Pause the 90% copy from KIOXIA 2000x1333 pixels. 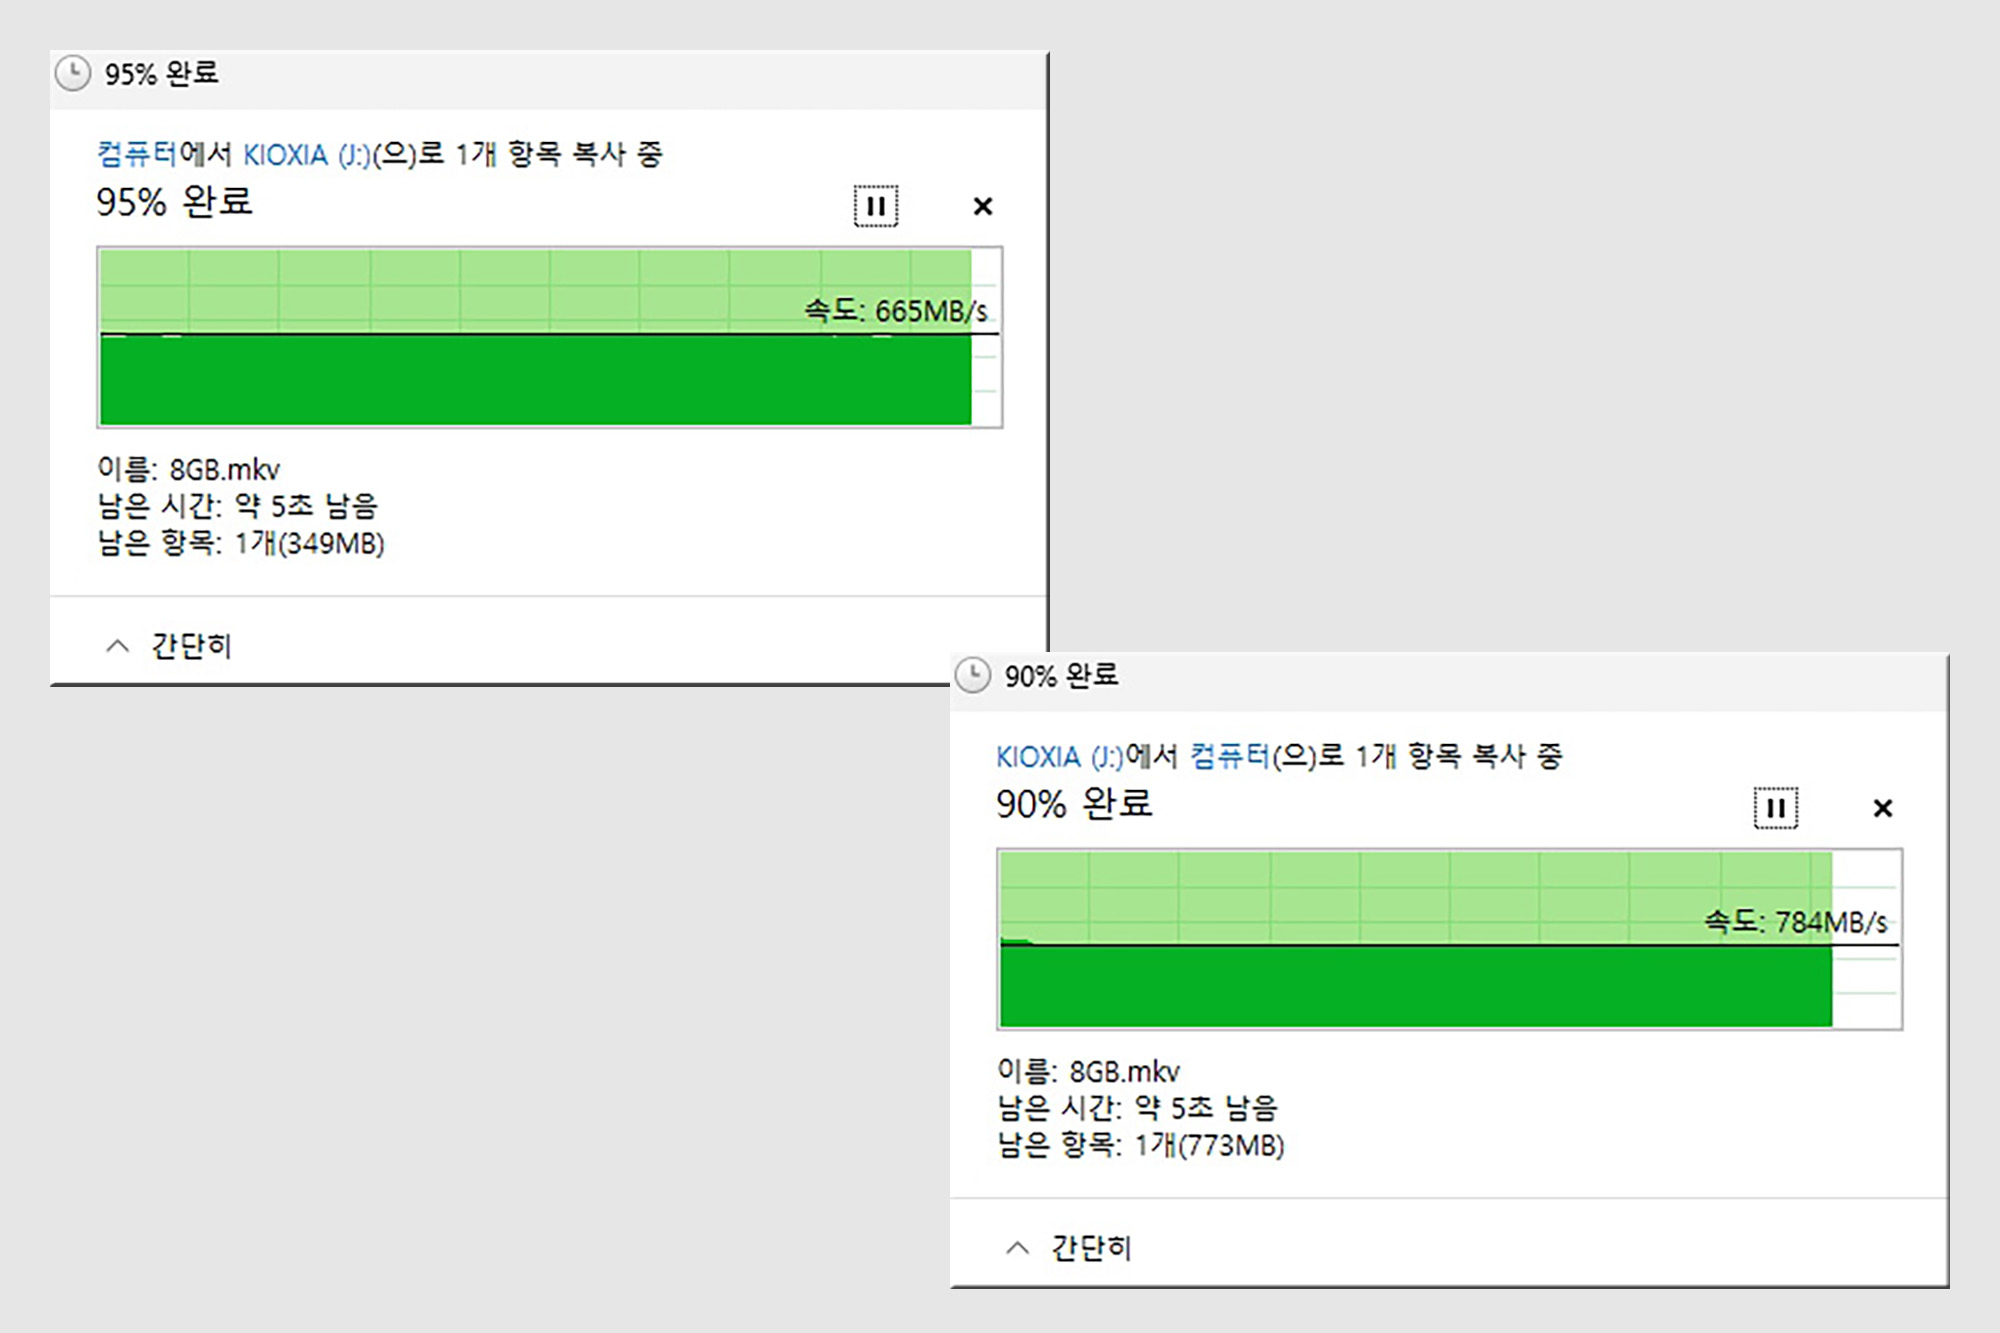coord(1775,808)
